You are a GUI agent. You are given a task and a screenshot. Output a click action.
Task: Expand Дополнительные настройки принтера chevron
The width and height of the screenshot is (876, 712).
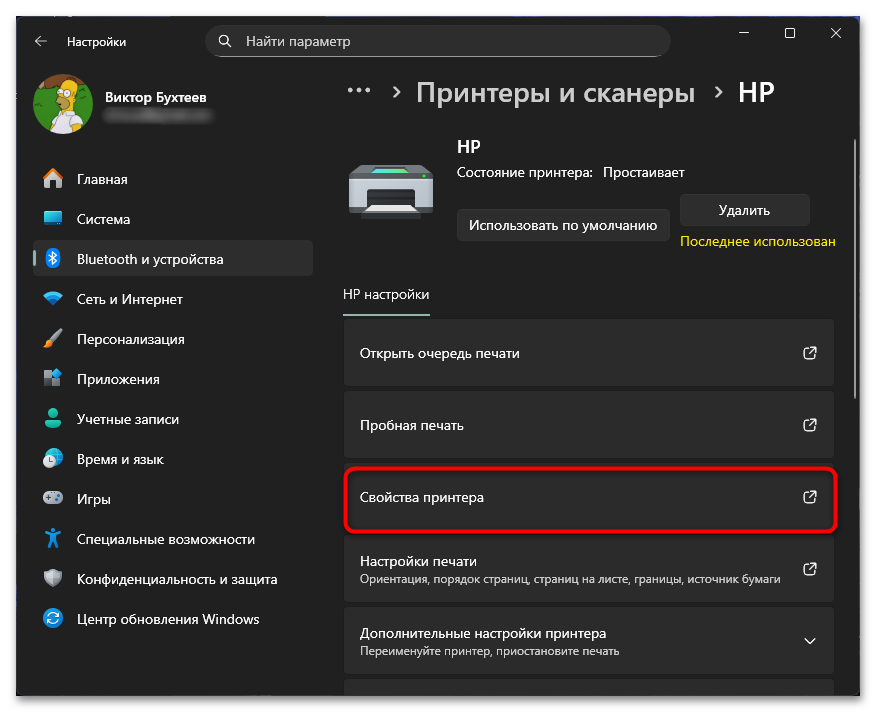[810, 641]
